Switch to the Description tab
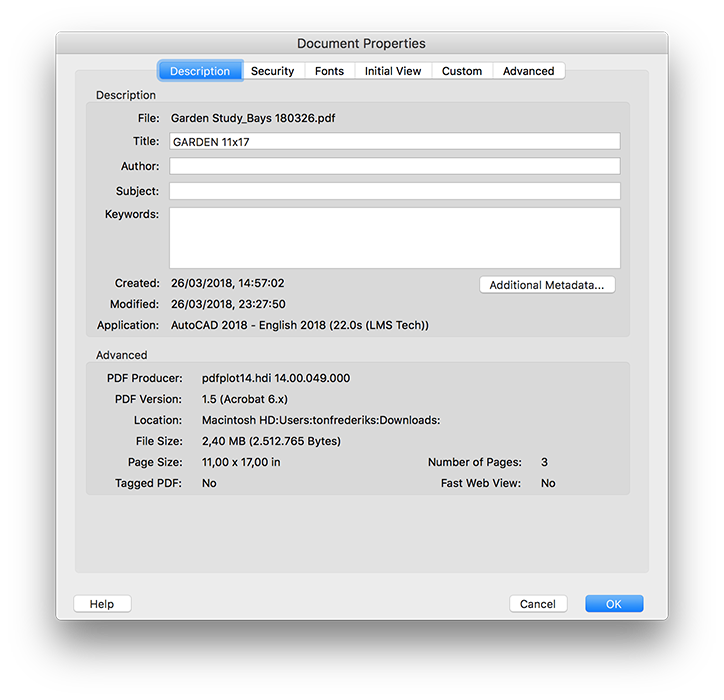The image size is (724, 700). [x=200, y=71]
